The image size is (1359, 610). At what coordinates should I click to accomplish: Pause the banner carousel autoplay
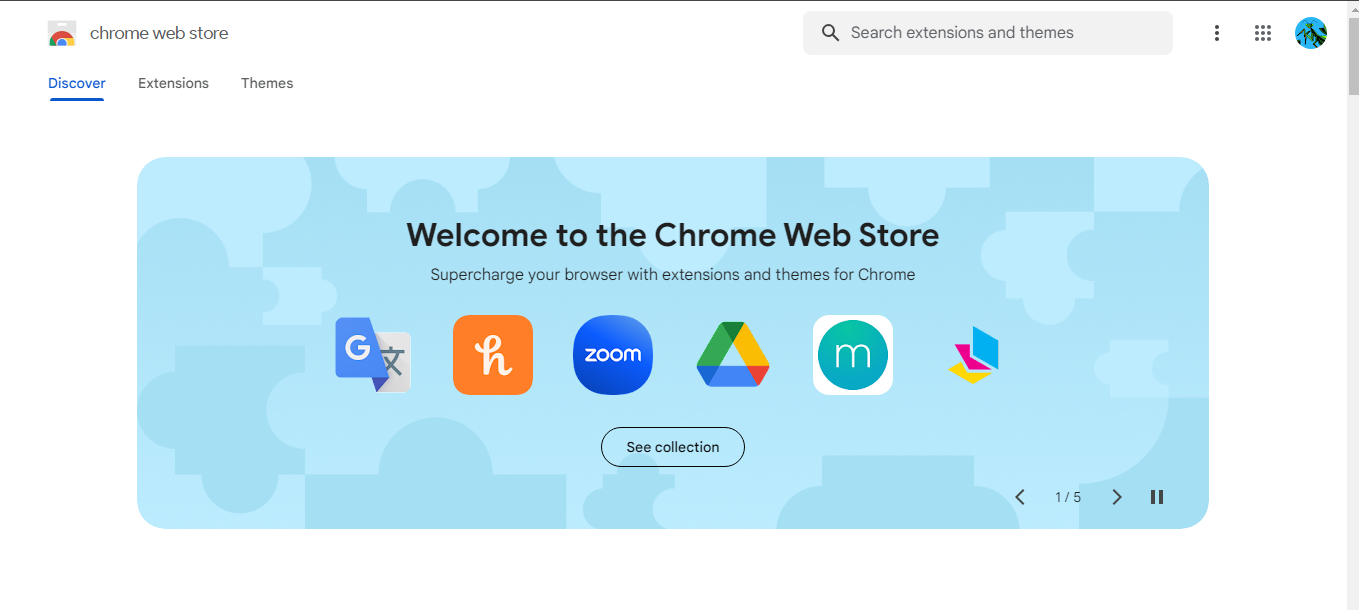(x=1157, y=497)
